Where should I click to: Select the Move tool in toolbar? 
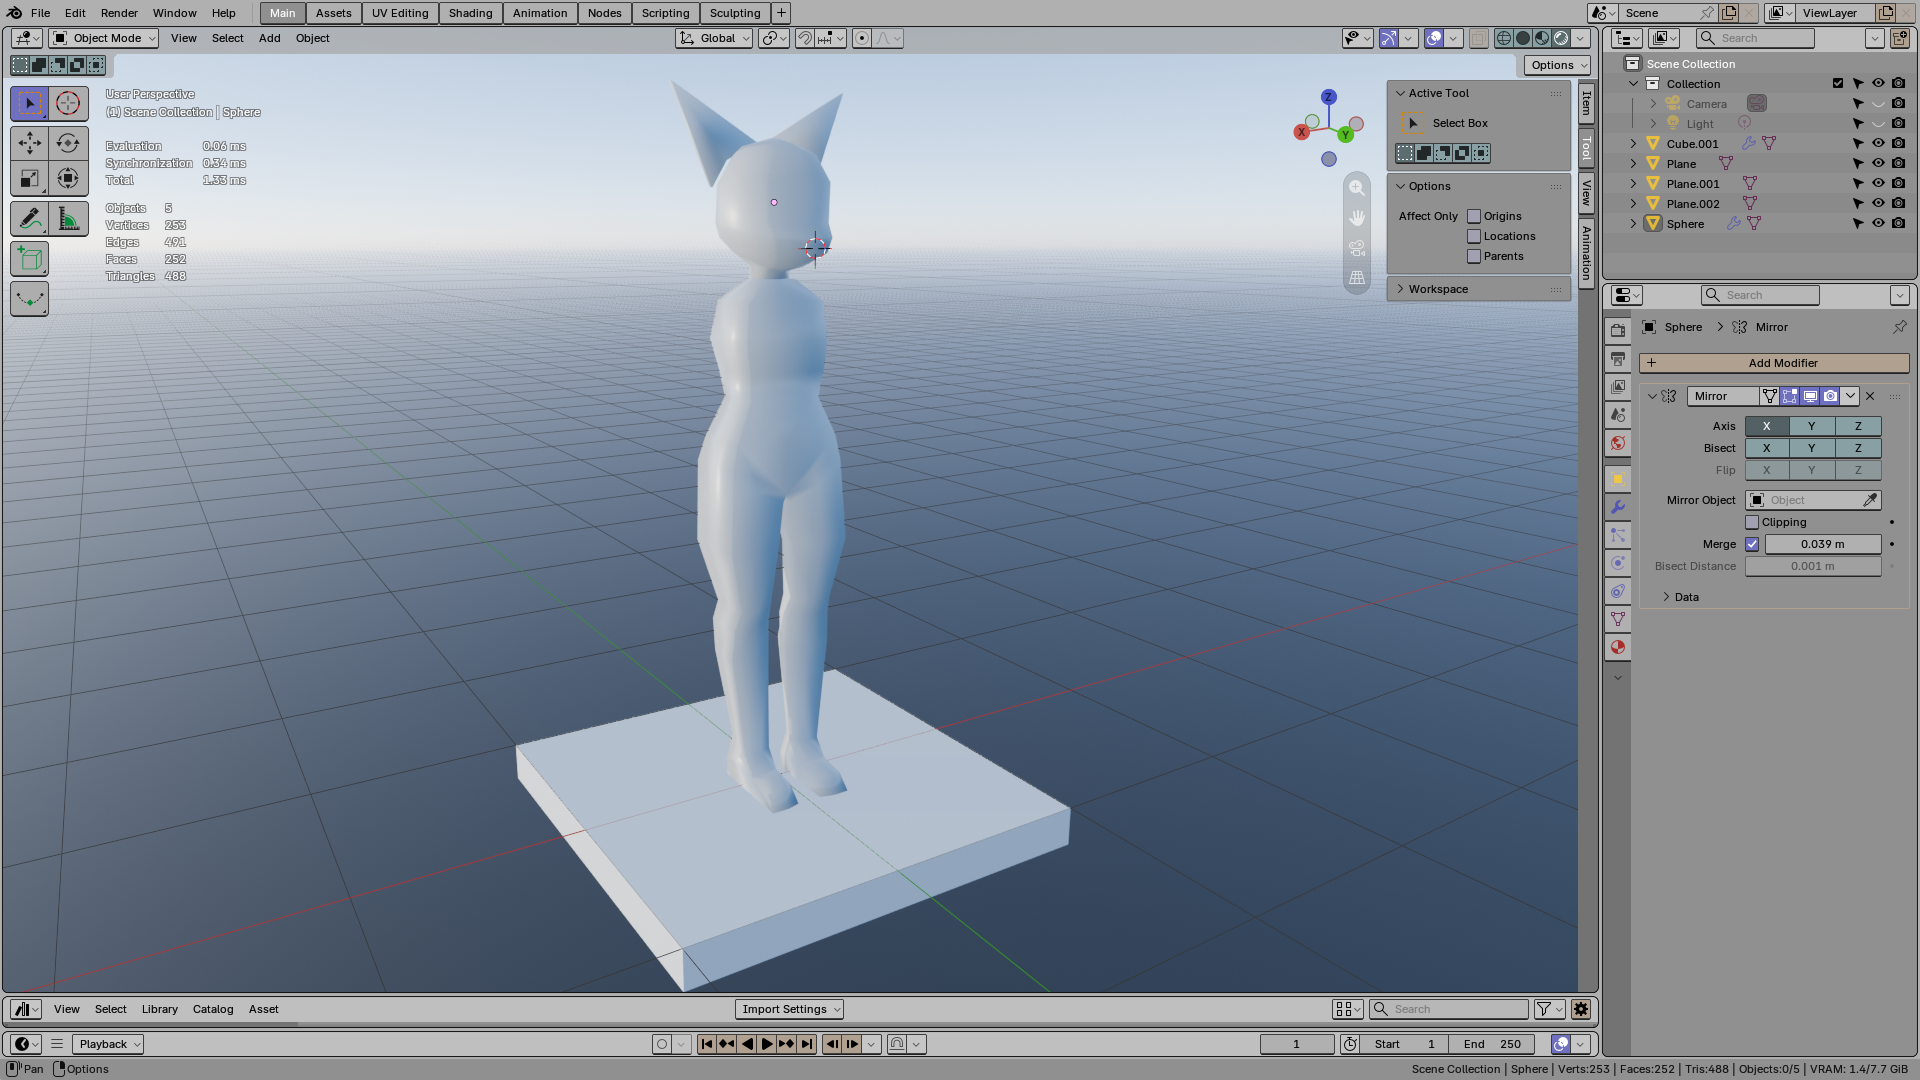[x=29, y=143]
